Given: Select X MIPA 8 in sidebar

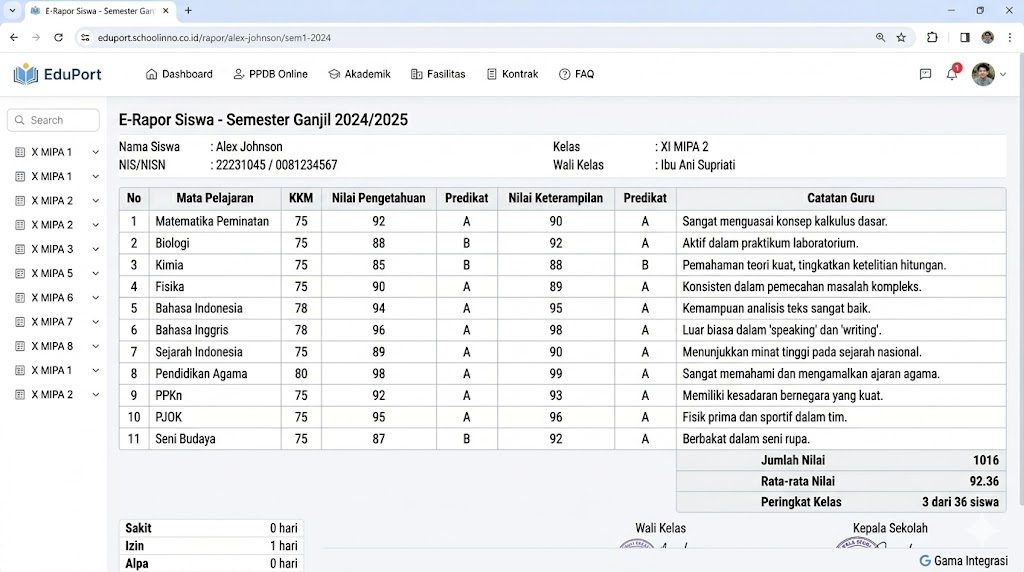Looking at the screenshot, I should pos(52,346).
